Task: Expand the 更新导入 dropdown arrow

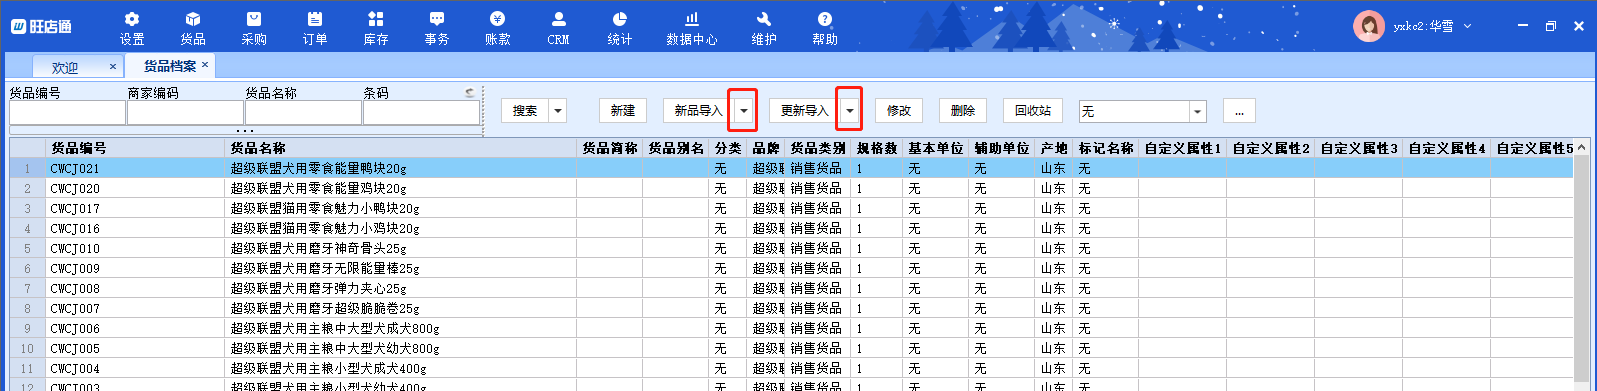Action: tap(849, 111)
